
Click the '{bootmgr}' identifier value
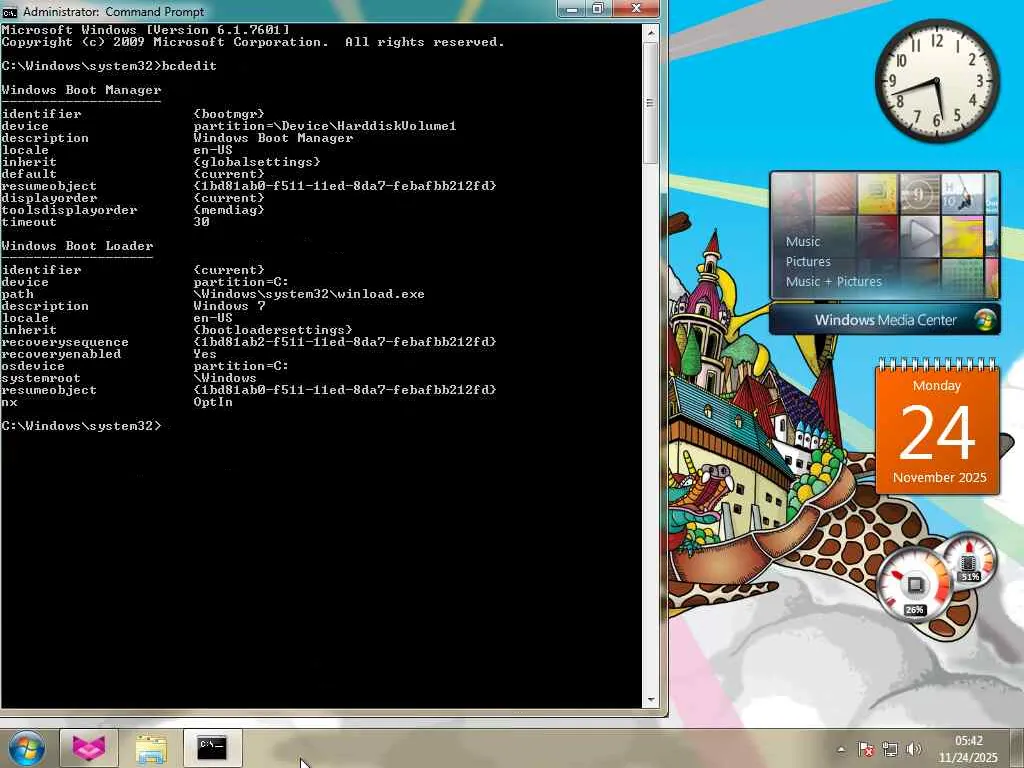click(x=229, y=114)
